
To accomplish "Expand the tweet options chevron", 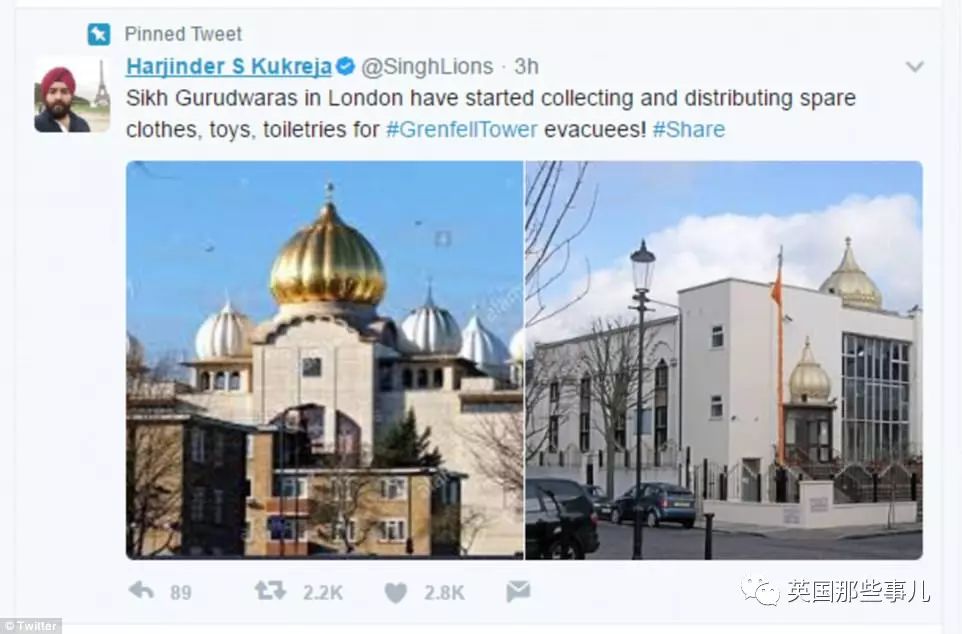I will [915, 66].
